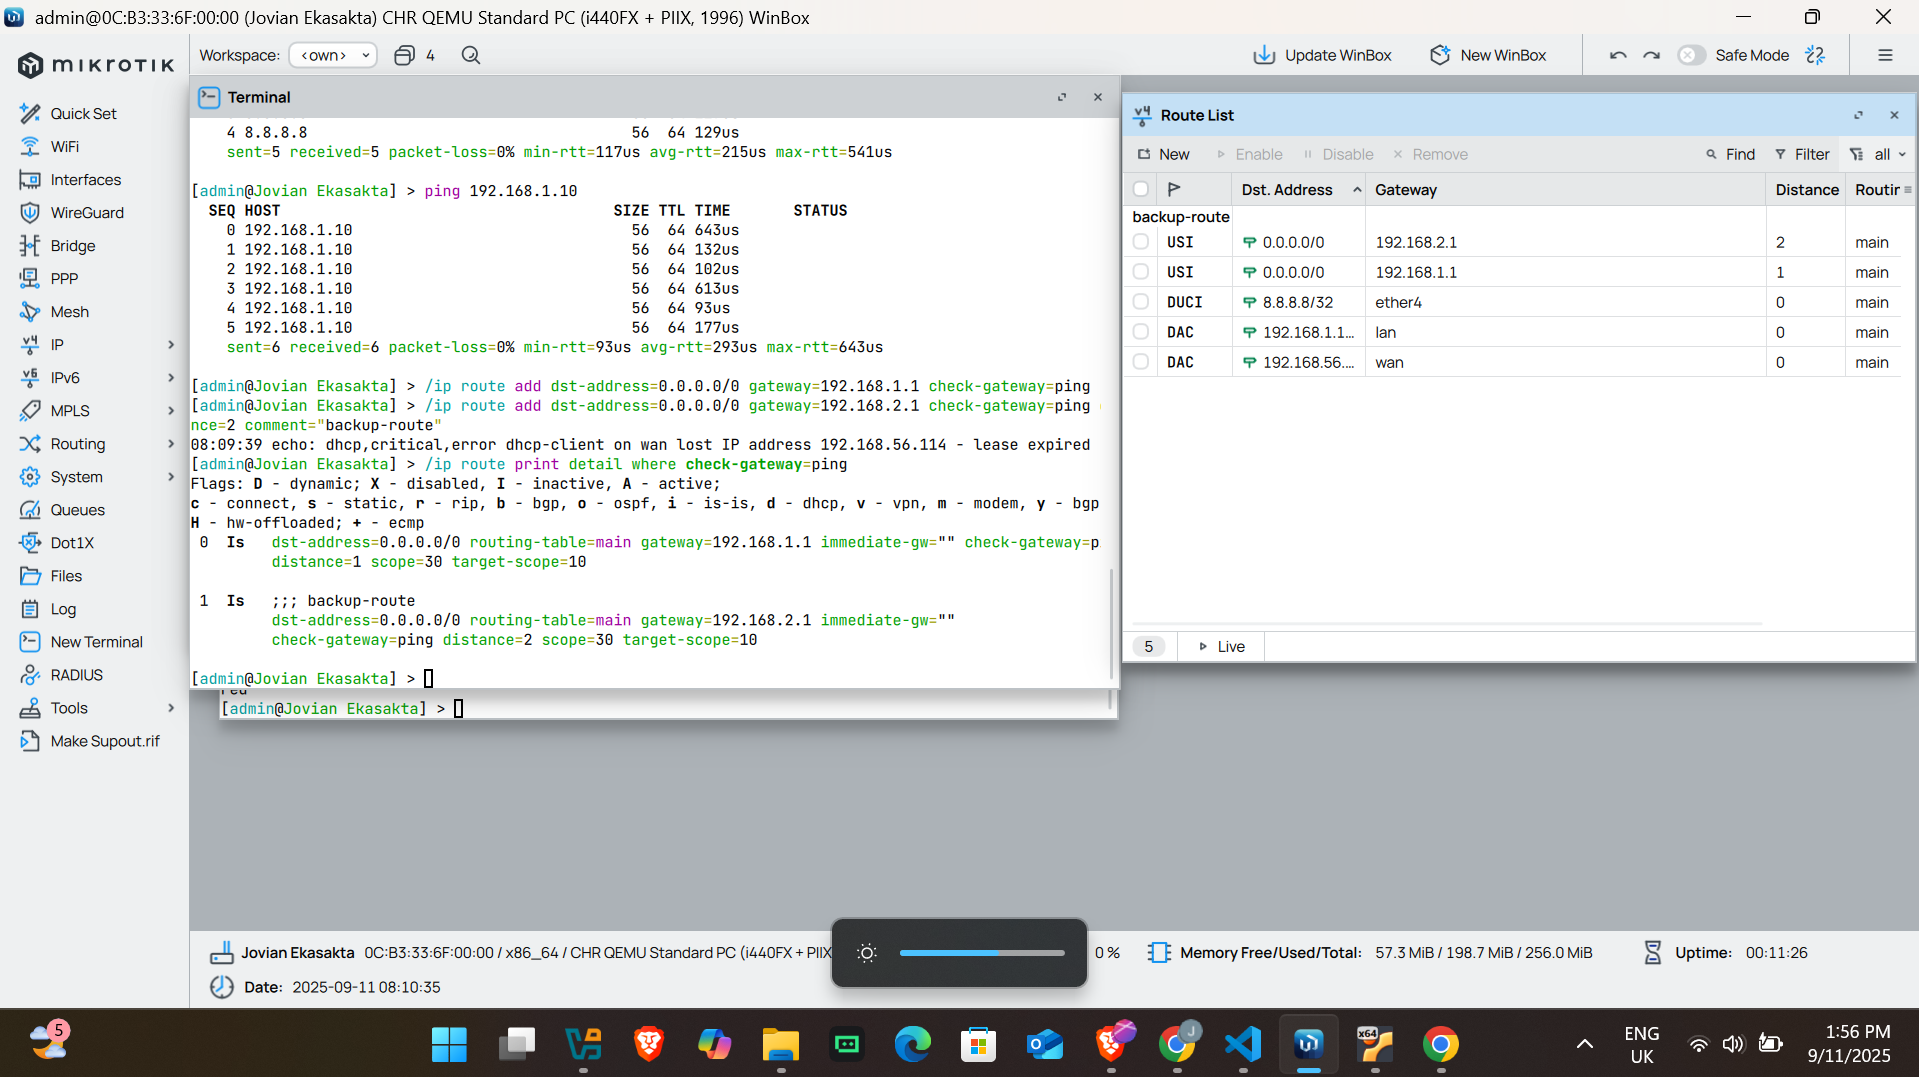The width and height of the screenshot is (1919, 1077).
Task: Expand the IPv6 submenu
Action: pyautogui.click(x=171, y=377)
